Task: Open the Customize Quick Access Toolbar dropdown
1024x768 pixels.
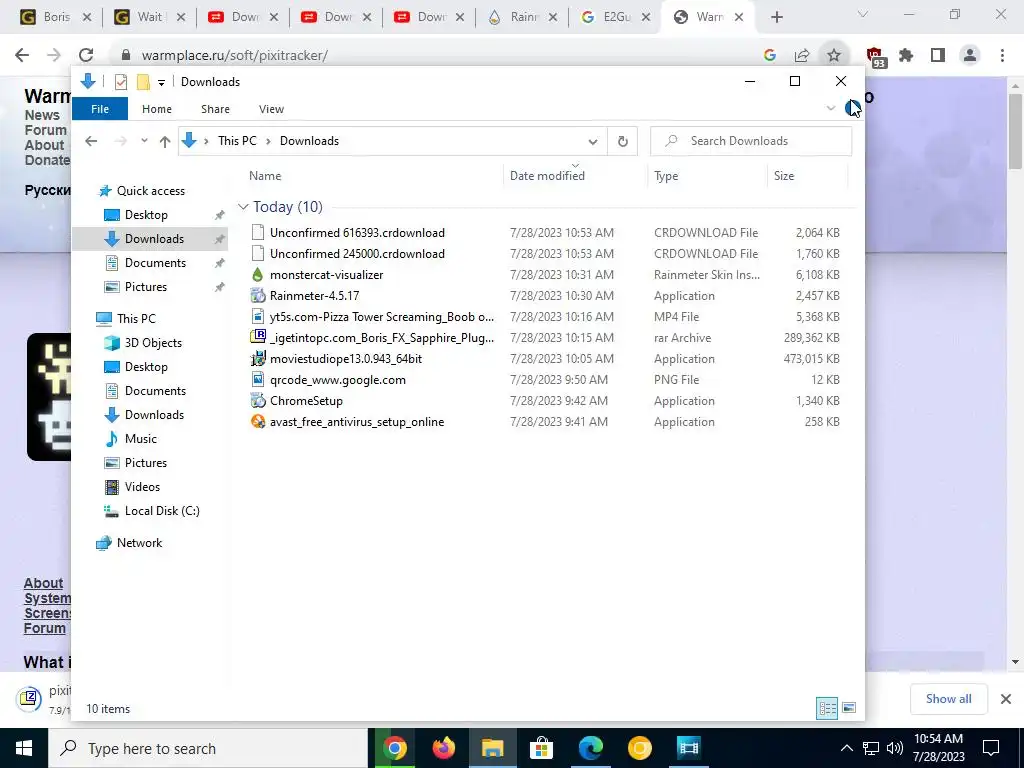Action: pos(161,82)
